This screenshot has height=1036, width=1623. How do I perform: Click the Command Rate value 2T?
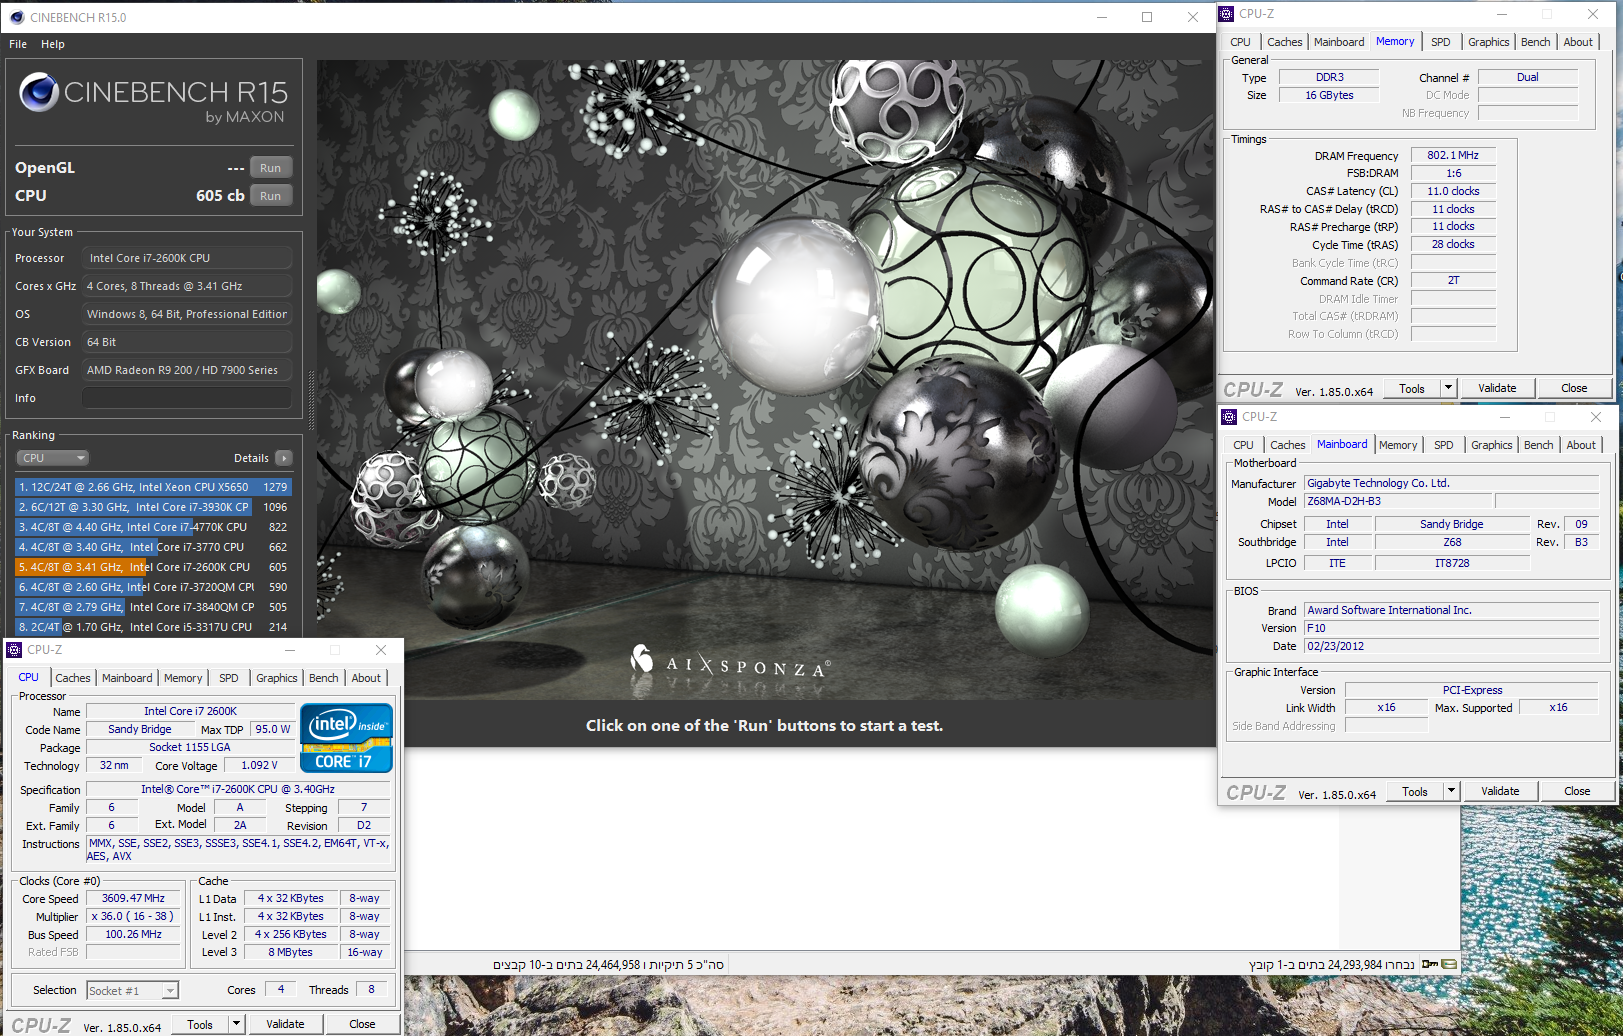coord(1453,280)
